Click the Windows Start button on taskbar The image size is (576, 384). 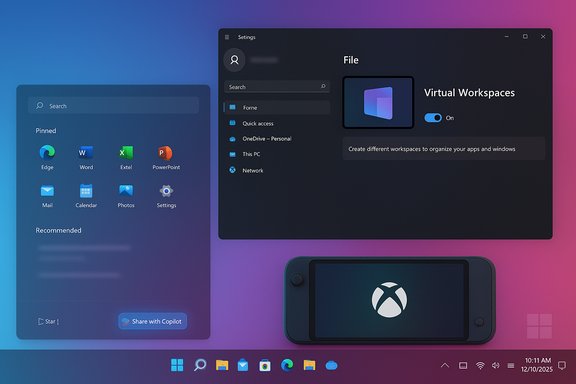(x=177, y=365)
